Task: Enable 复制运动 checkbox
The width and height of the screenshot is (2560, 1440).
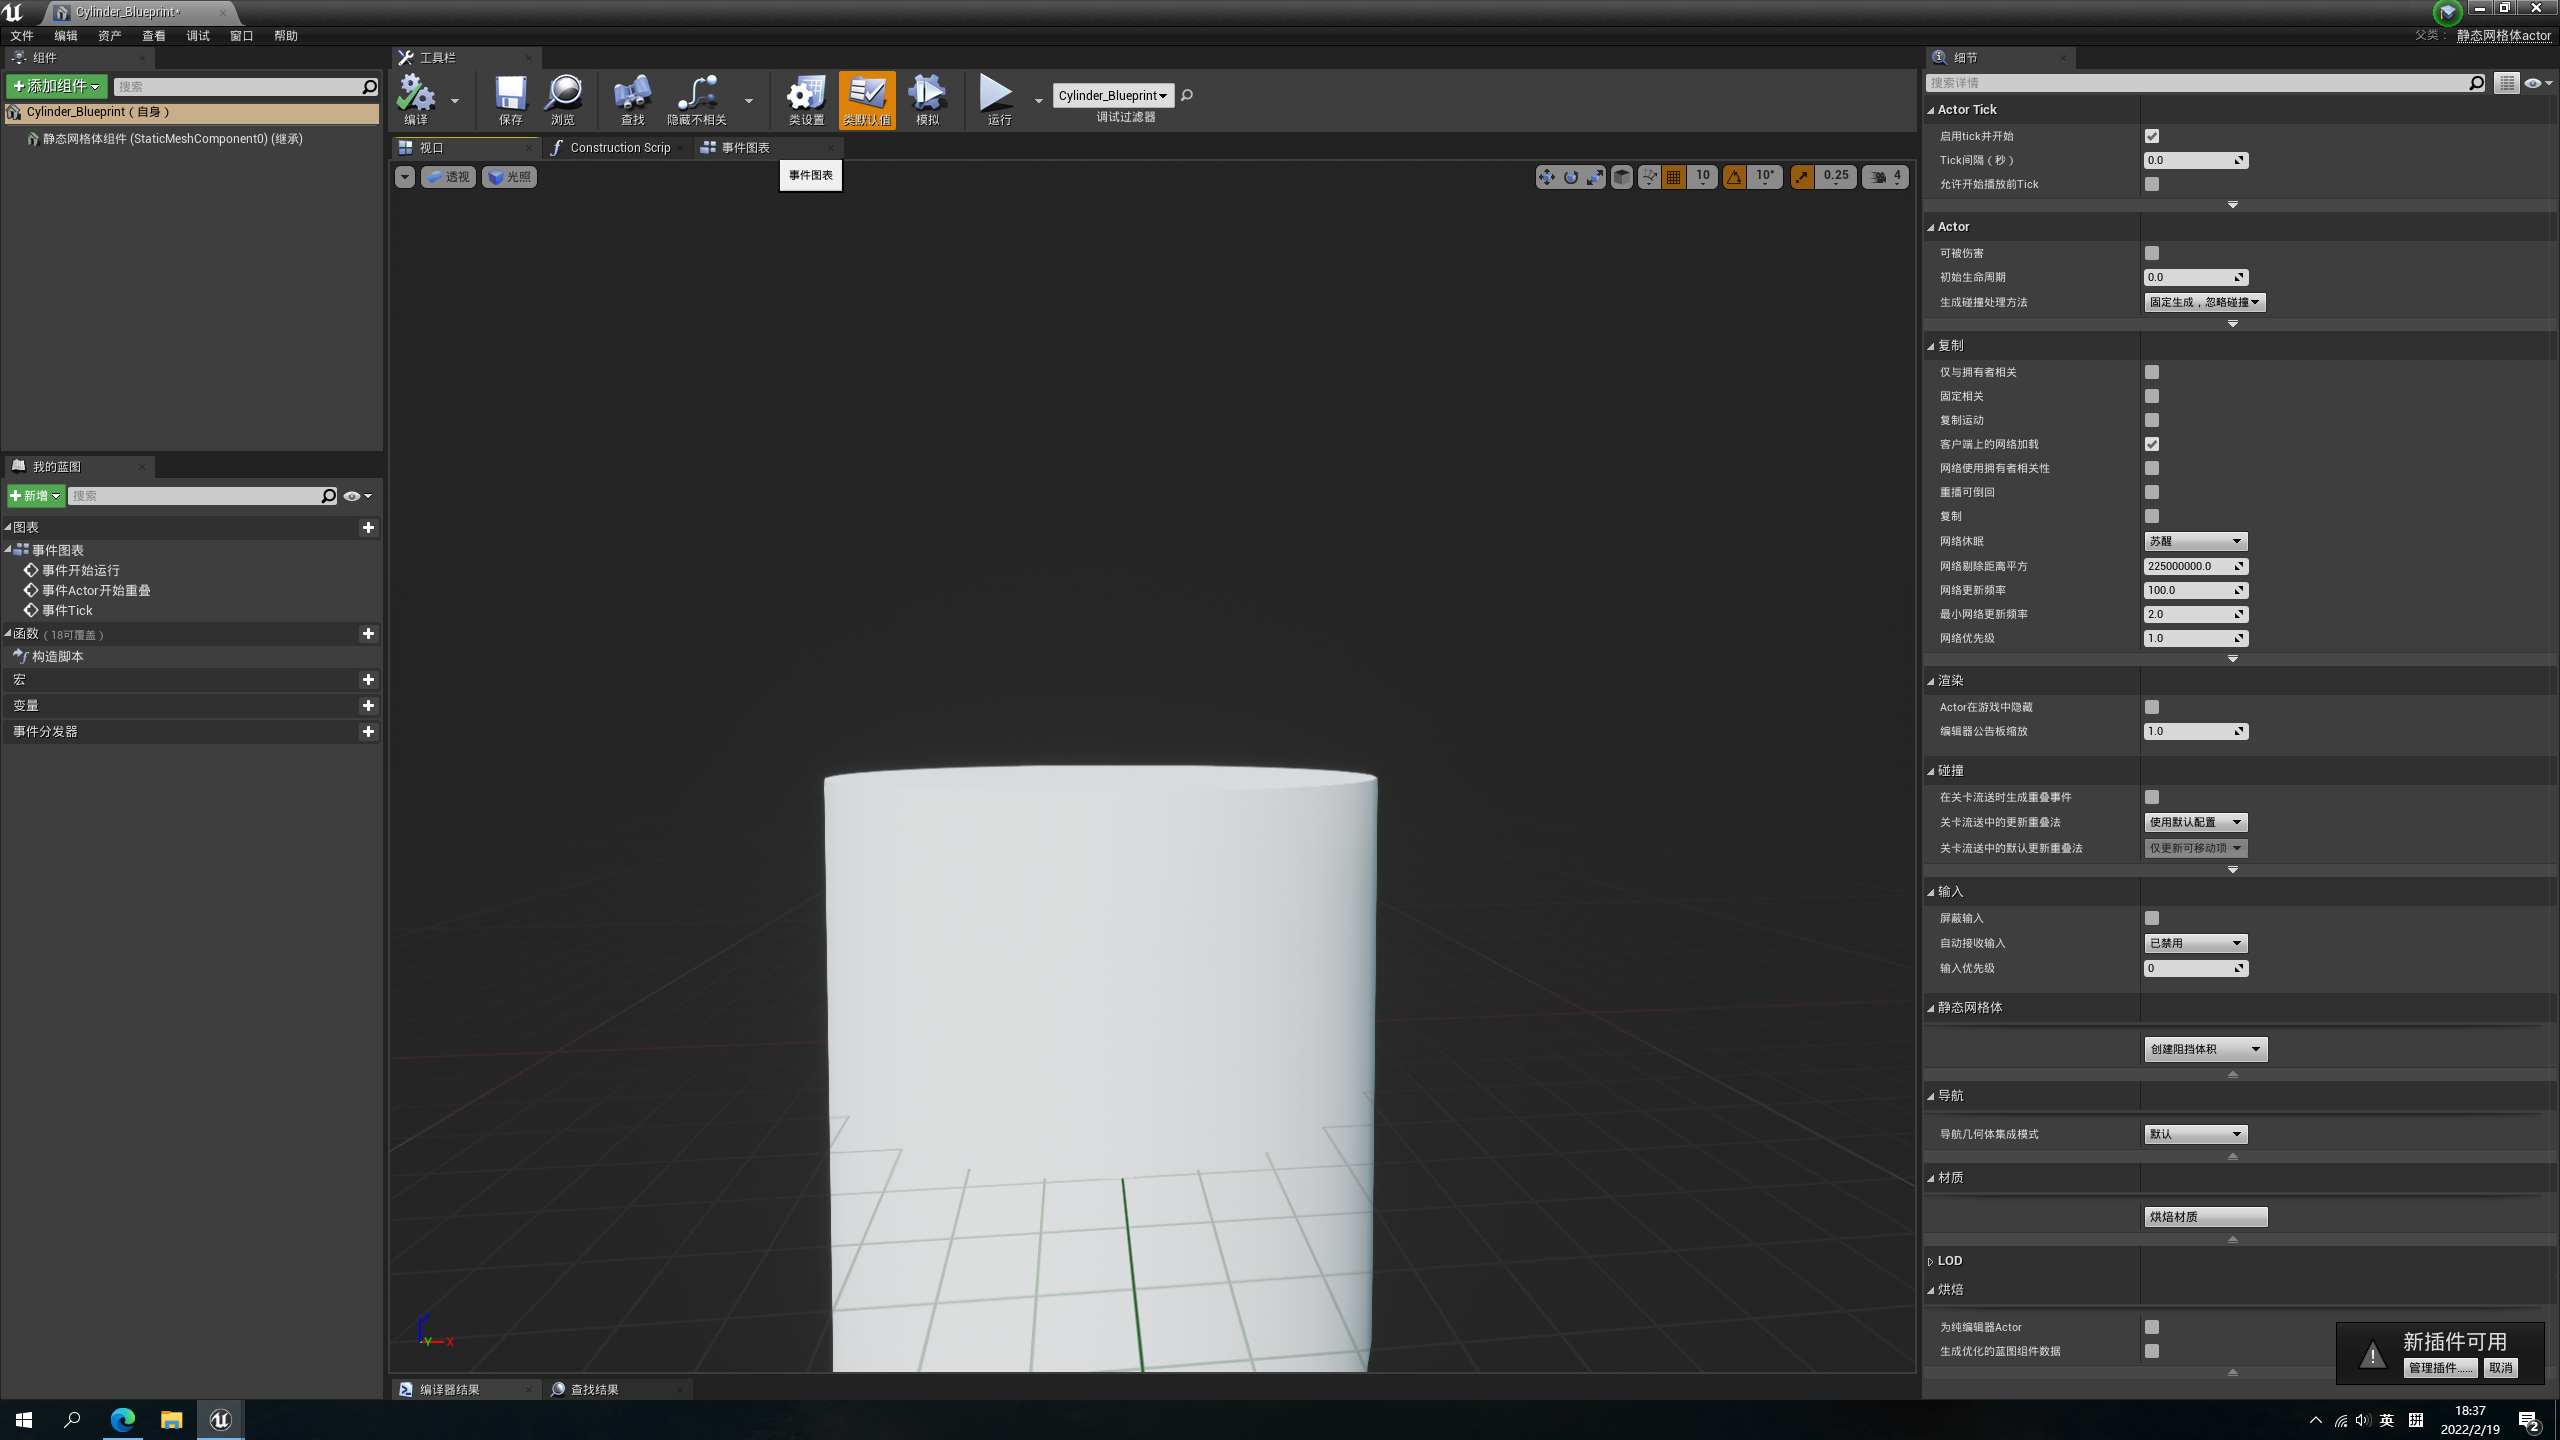Action: [x=2152, y=420]
